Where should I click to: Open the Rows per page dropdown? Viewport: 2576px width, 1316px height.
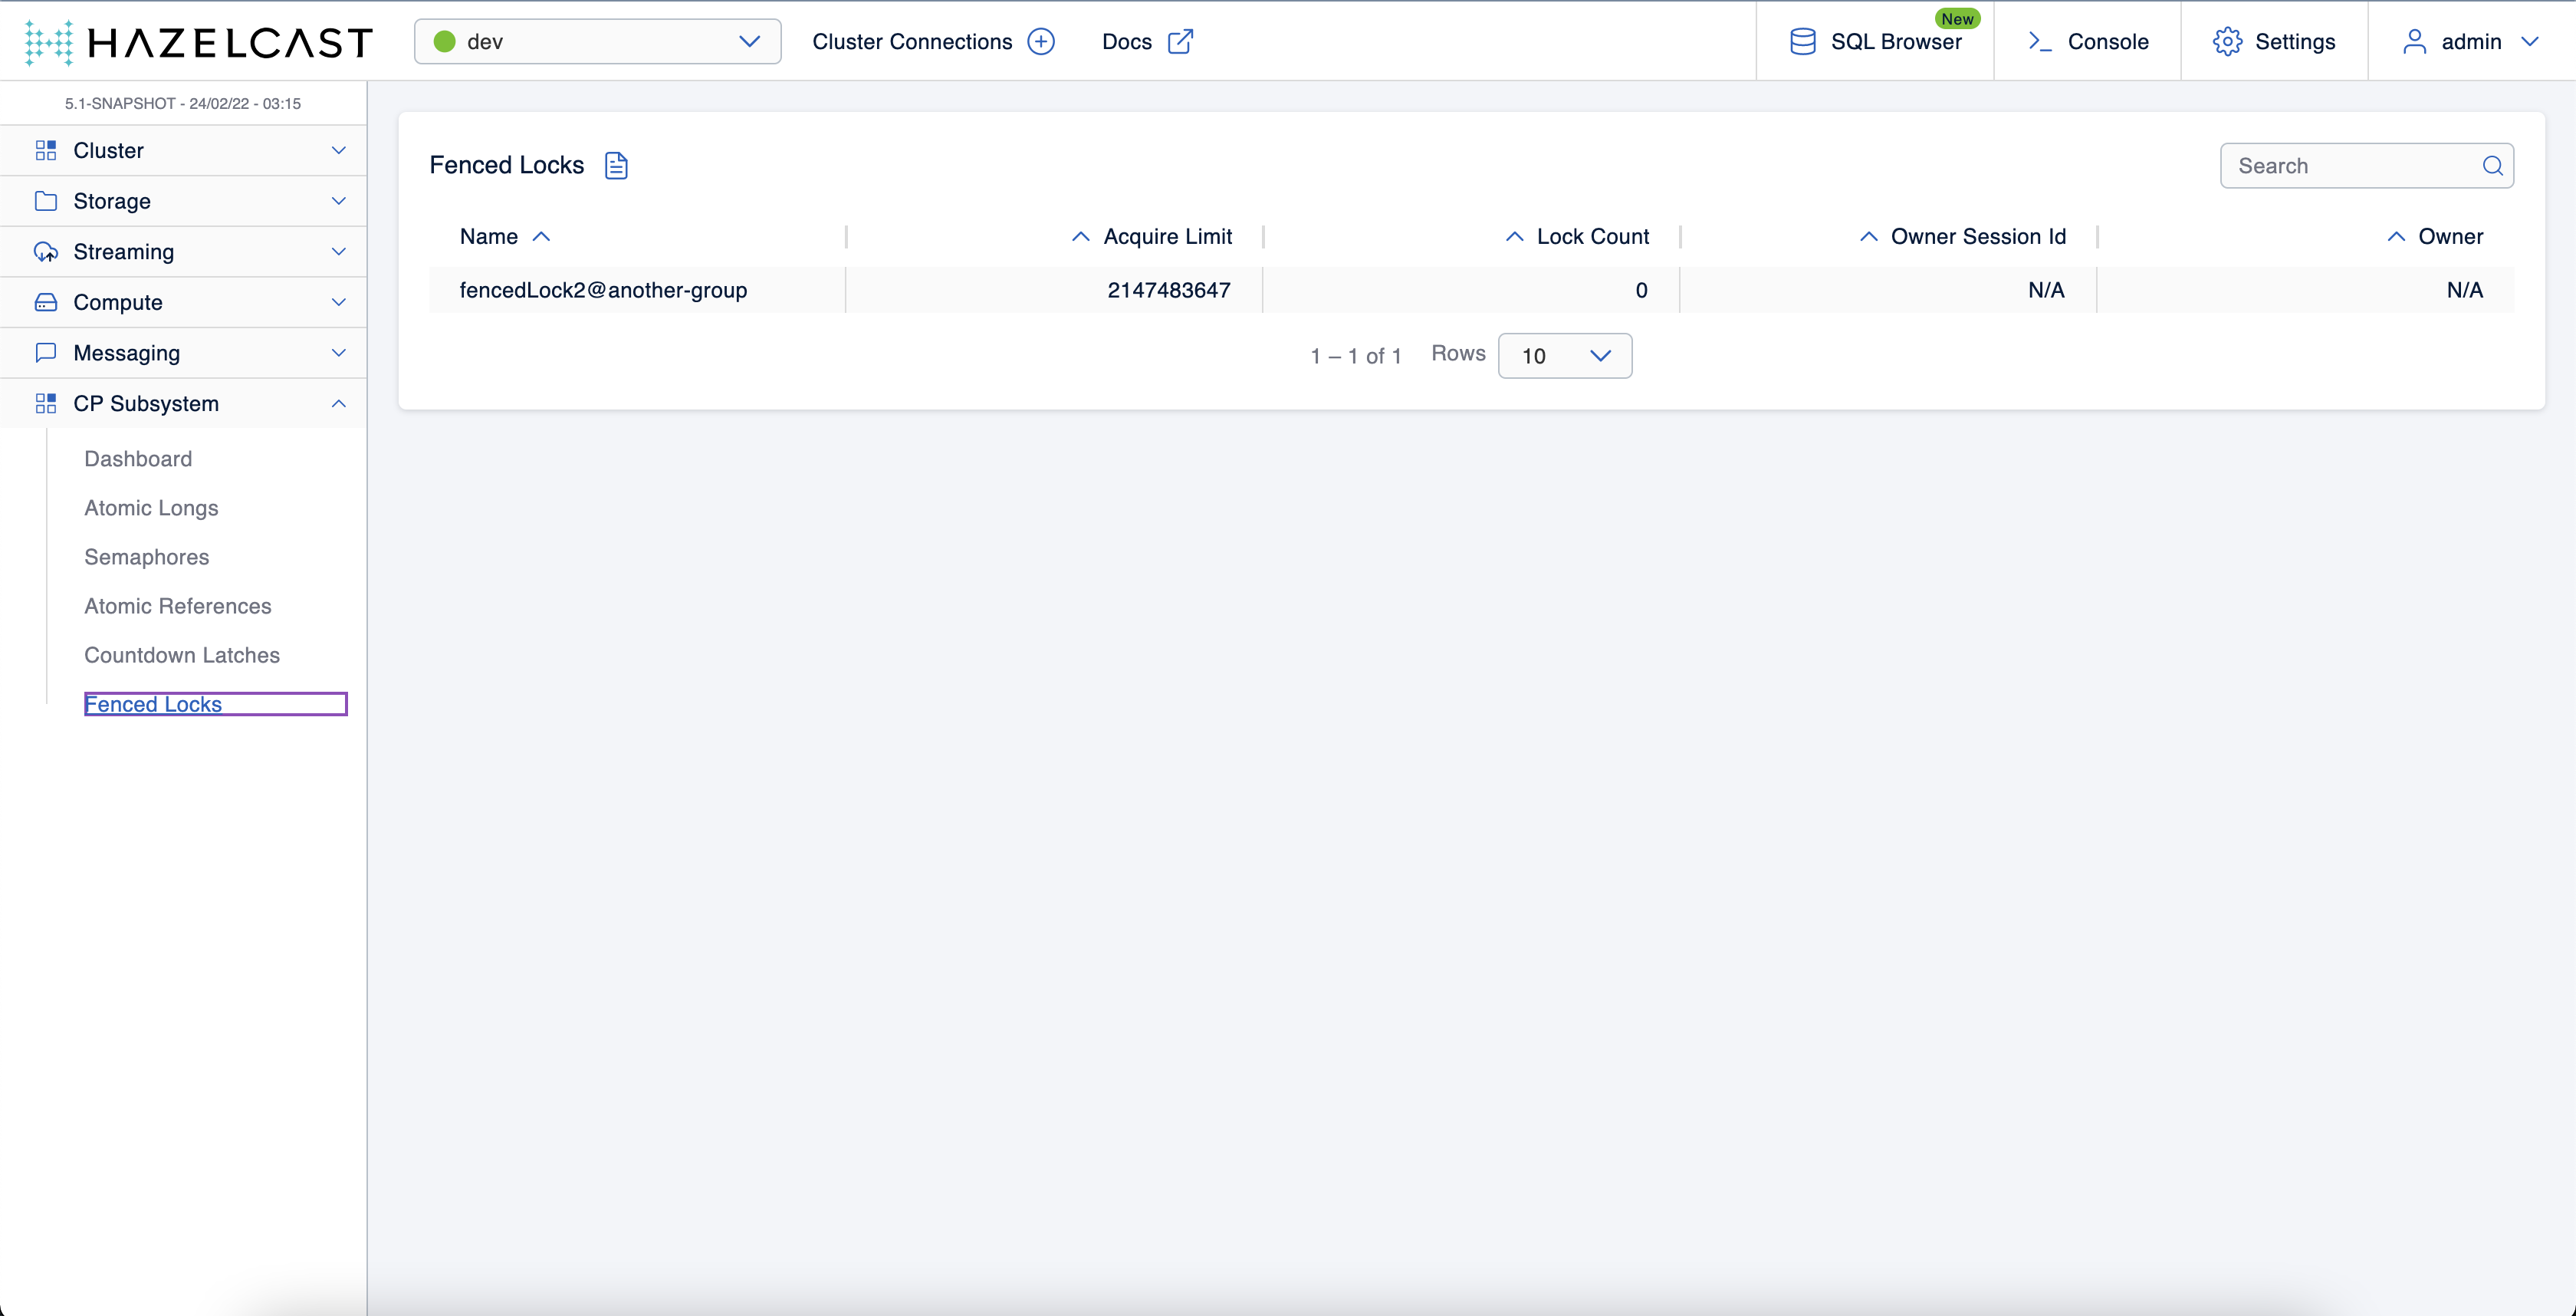1564,356
